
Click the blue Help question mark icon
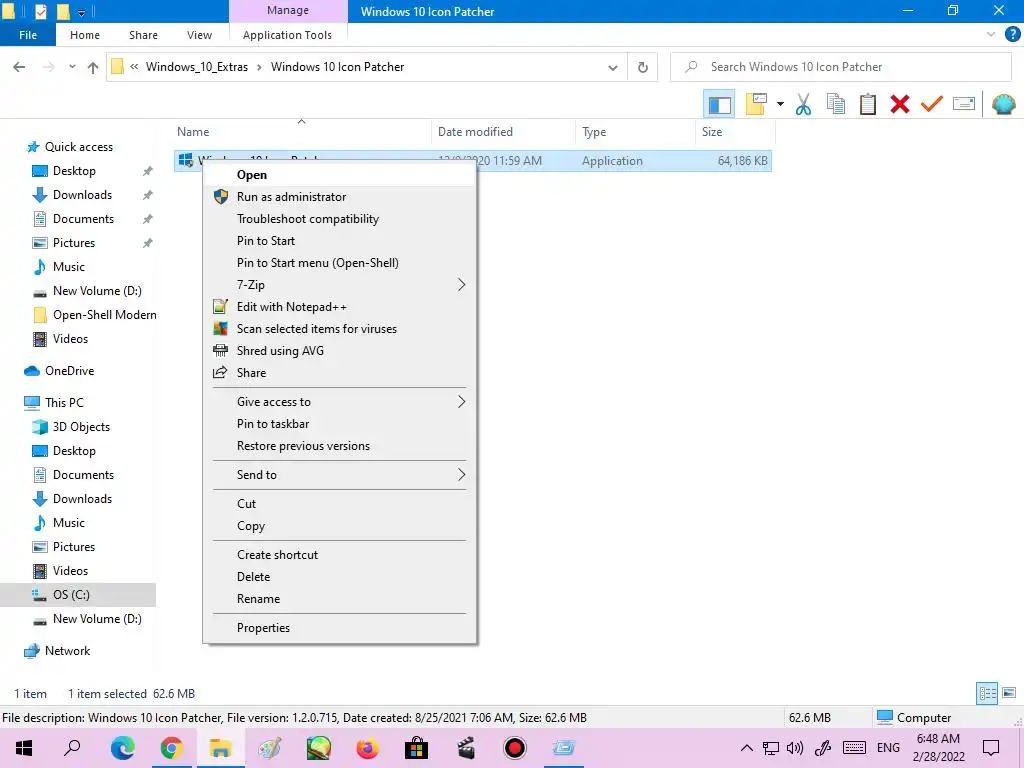(1012, 35)
